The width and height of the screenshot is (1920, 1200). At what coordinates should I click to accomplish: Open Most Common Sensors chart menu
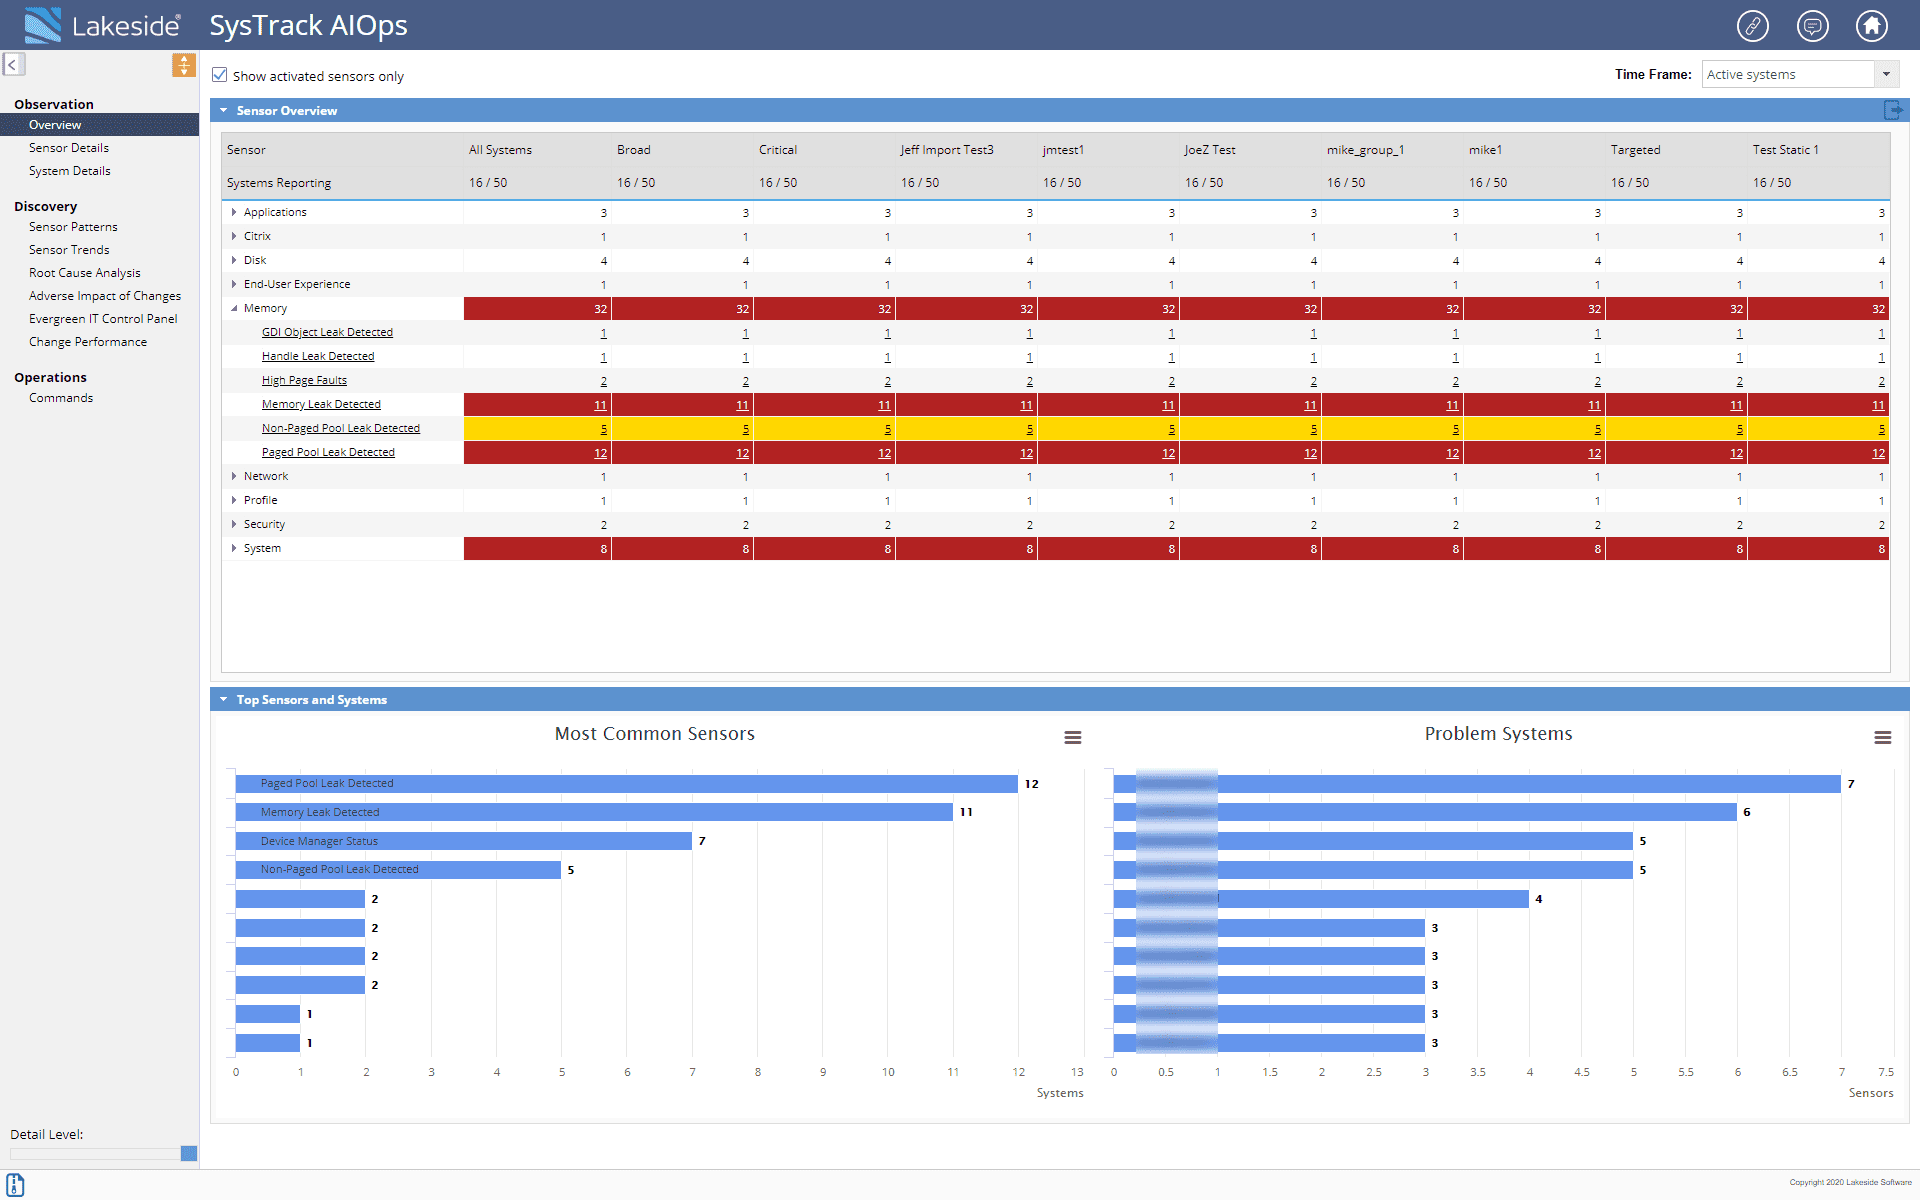[1073, 737]
